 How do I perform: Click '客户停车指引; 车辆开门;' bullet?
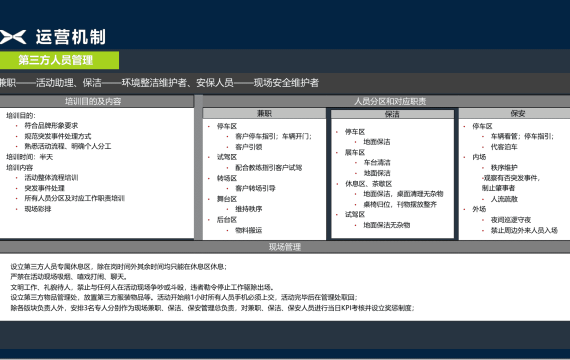(x=273, y=136)
